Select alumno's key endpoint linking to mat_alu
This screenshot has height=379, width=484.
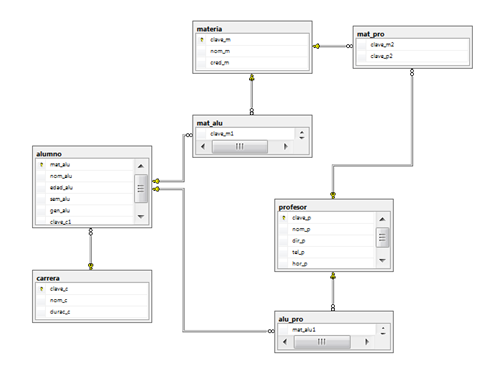[156, 181]
